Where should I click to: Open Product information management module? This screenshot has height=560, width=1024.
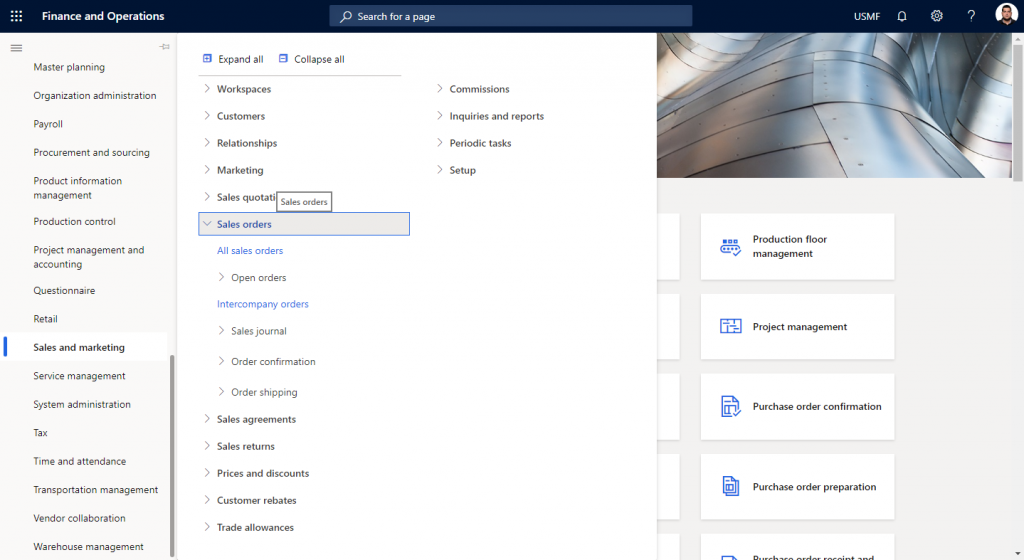[78, 188]
